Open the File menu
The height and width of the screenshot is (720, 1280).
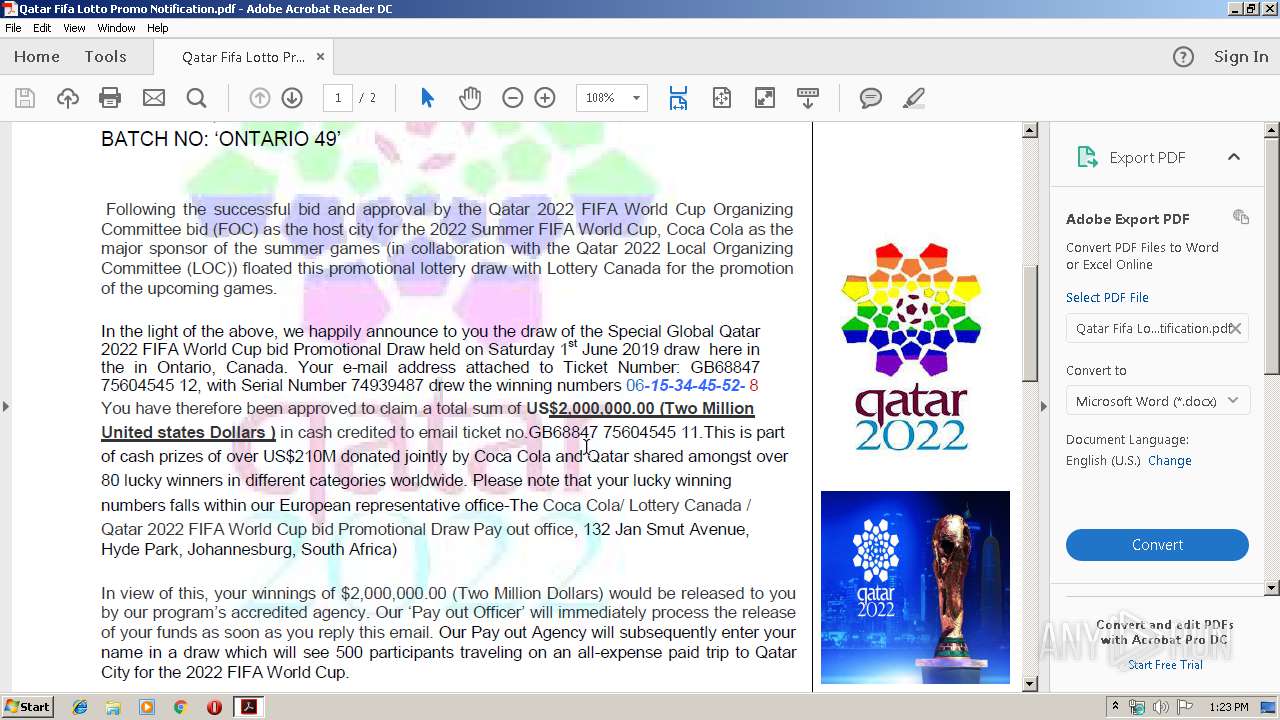click(x=13, y=28)
